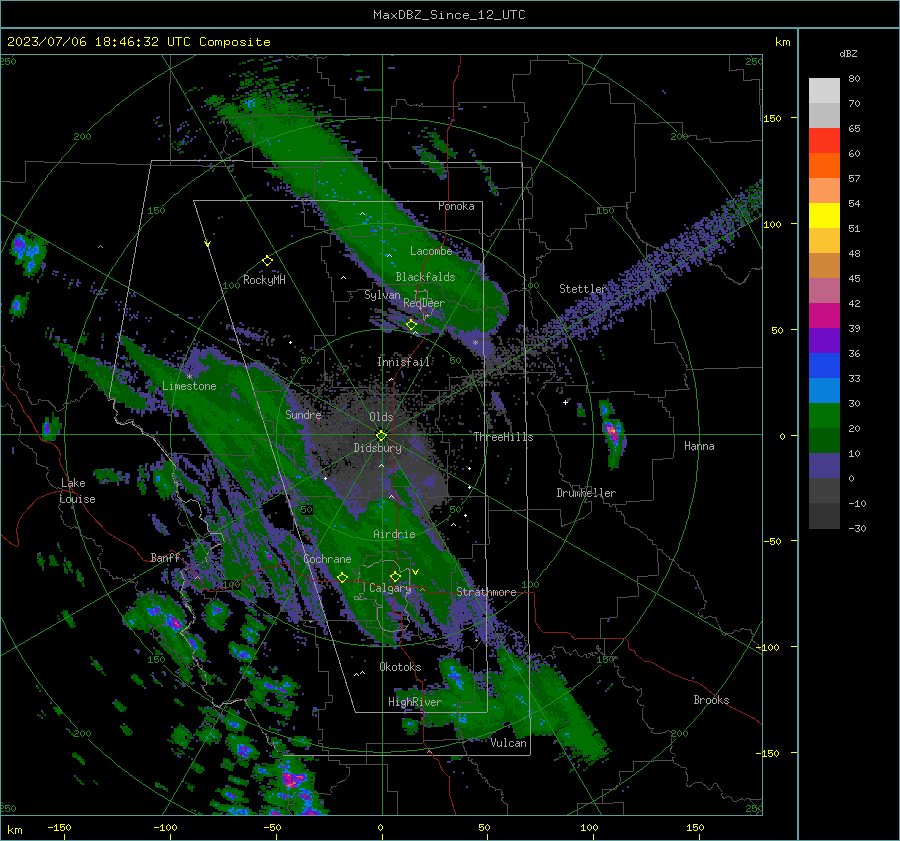Click the yellow radar marker at Olds
The height and width of the screenshot is (841, 900).
[381, 436]
